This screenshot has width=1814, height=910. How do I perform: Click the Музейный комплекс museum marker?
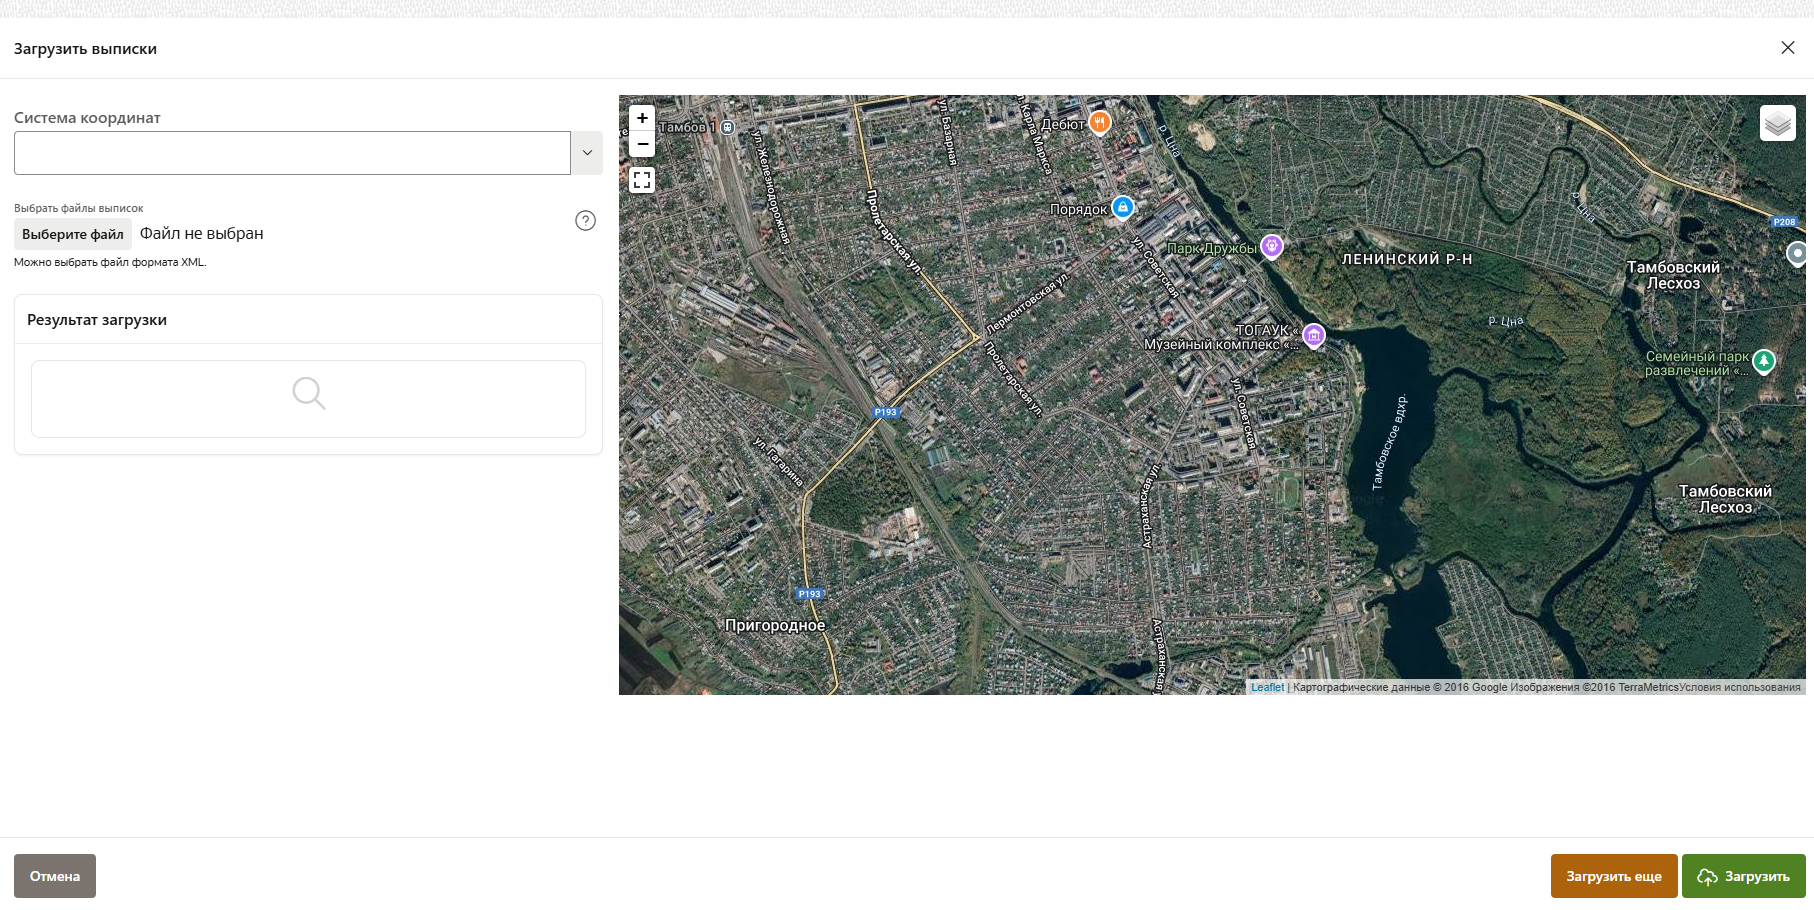point(1314,336)
